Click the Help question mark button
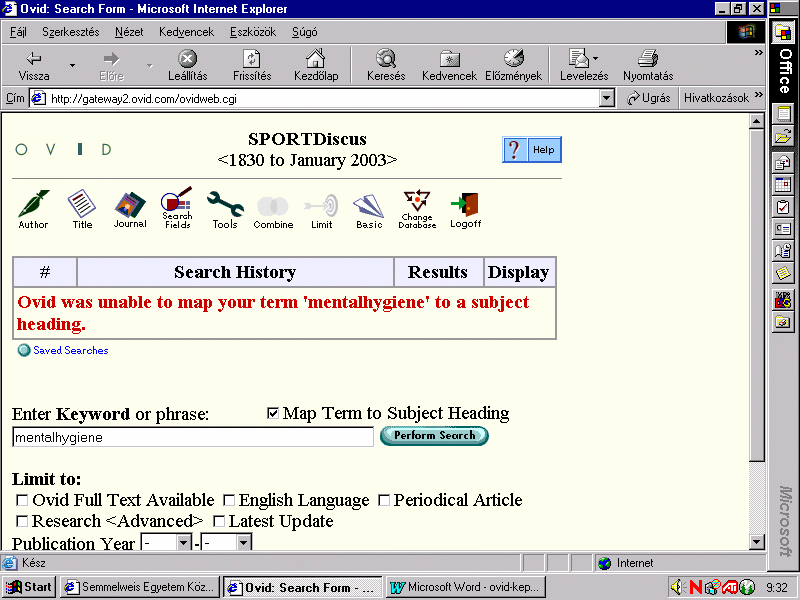Image resolution: width=800 pixels, height=600 pixels. click(532, 149)
